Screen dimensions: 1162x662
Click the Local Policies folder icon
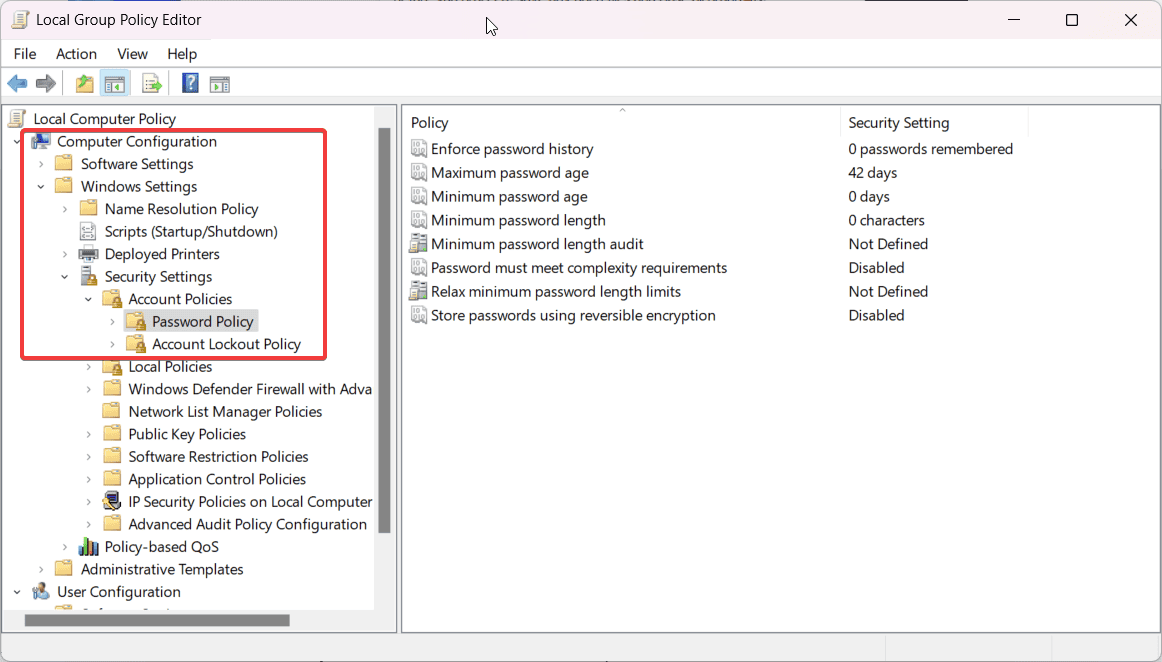[112, 366]
